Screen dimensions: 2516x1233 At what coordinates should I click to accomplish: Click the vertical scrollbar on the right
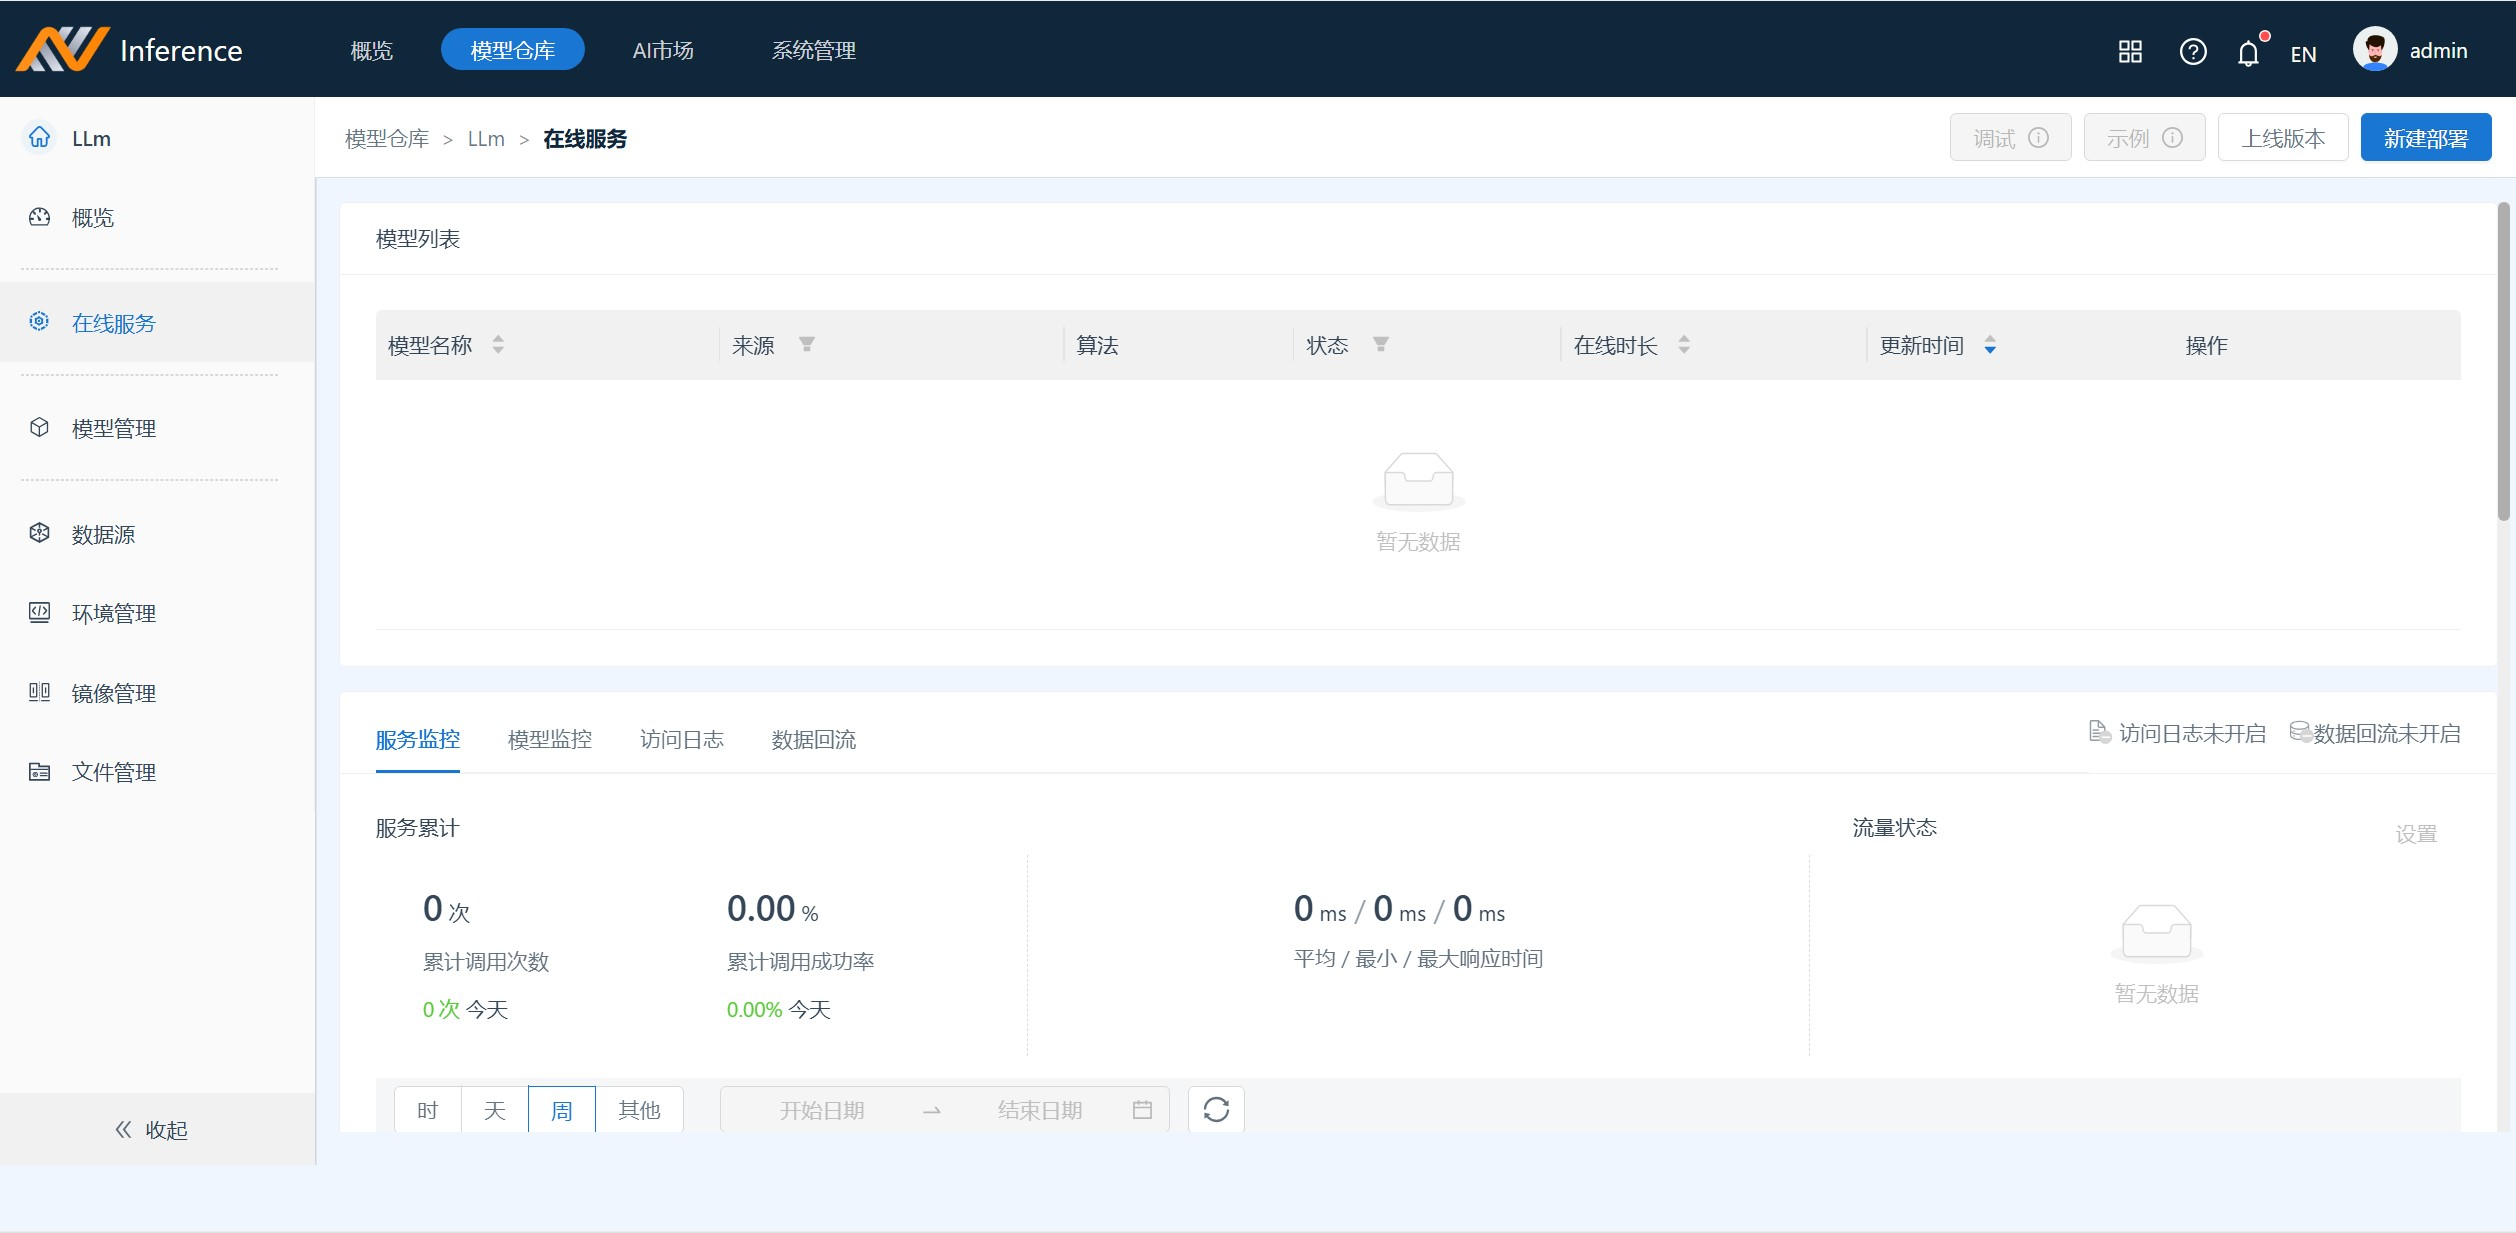click(x=2502, y=362)
